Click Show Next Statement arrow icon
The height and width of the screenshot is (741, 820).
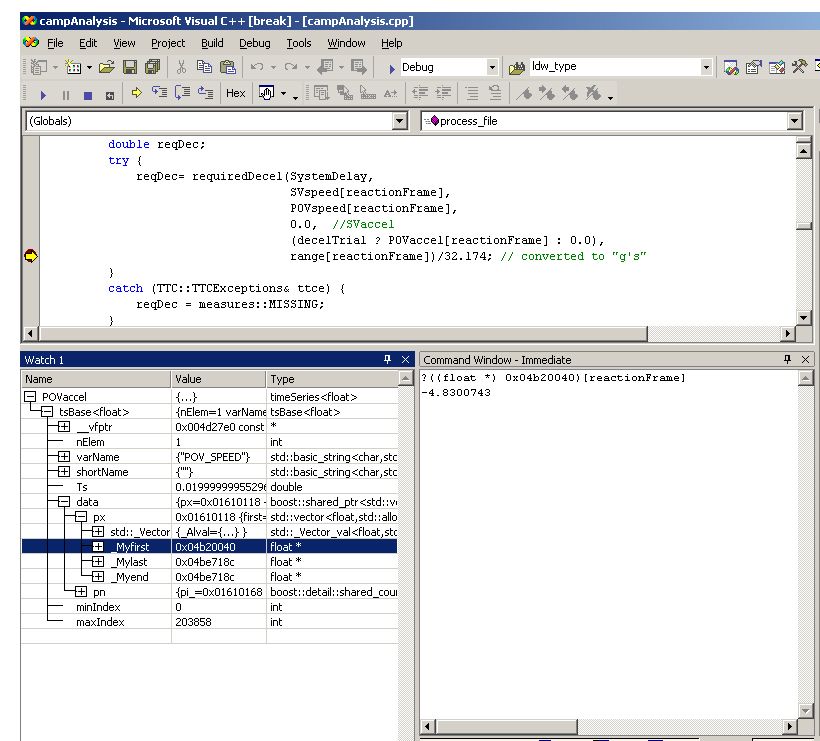click(136, 93)
